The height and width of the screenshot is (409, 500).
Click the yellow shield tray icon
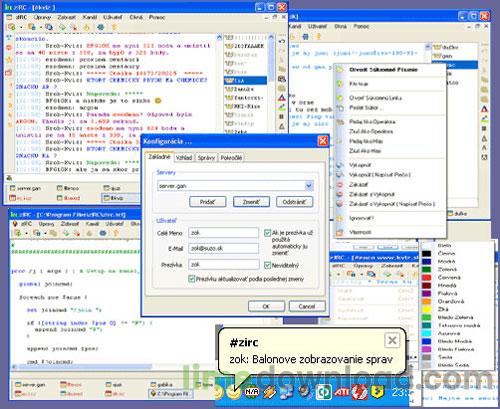click(377, 392)
